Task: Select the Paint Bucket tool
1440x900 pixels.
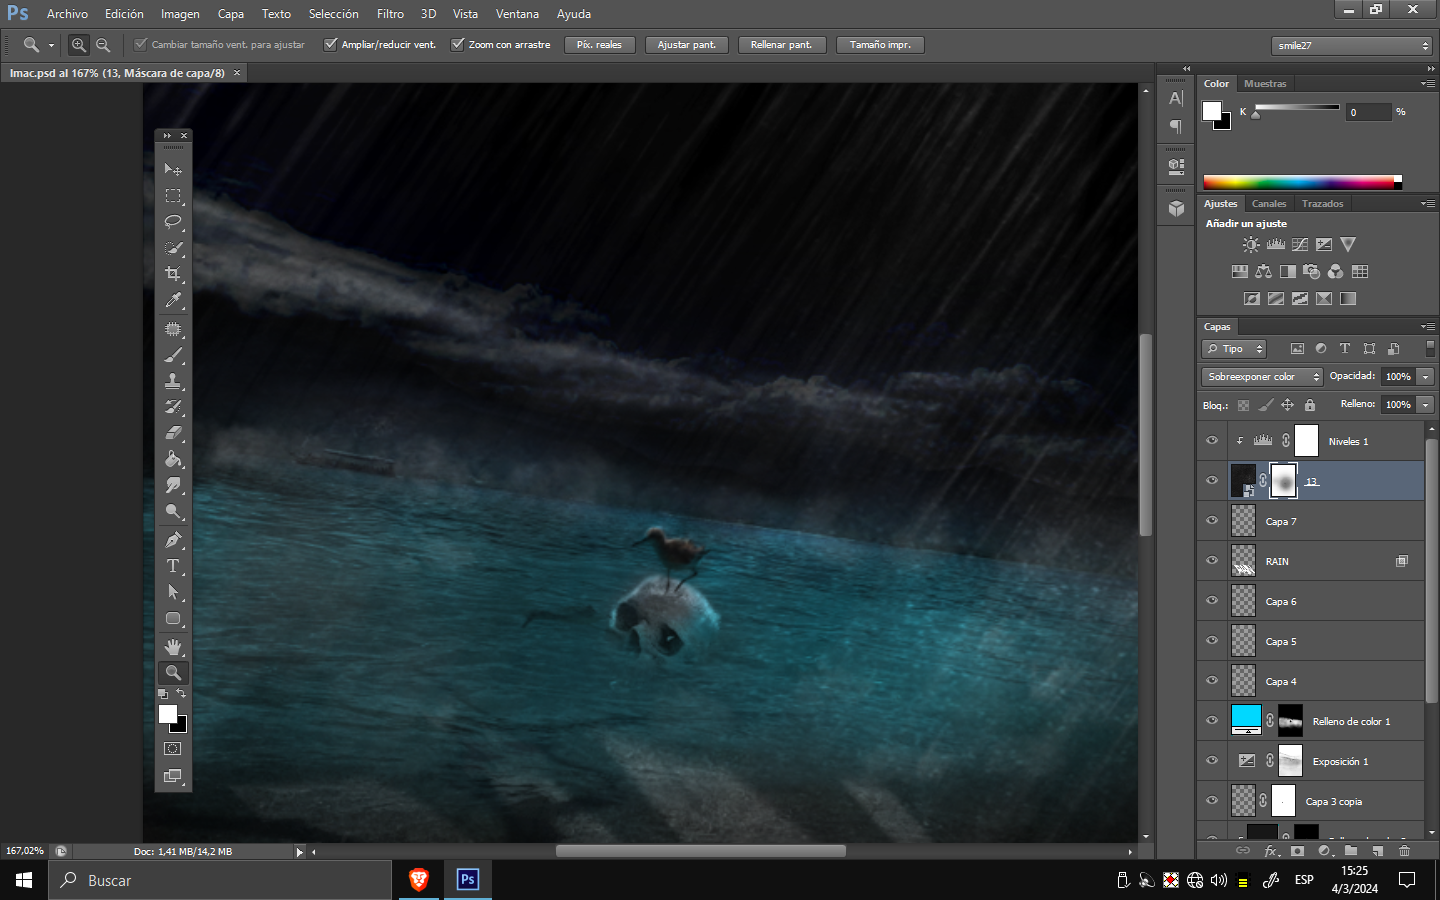Action: tap(173, 459)
